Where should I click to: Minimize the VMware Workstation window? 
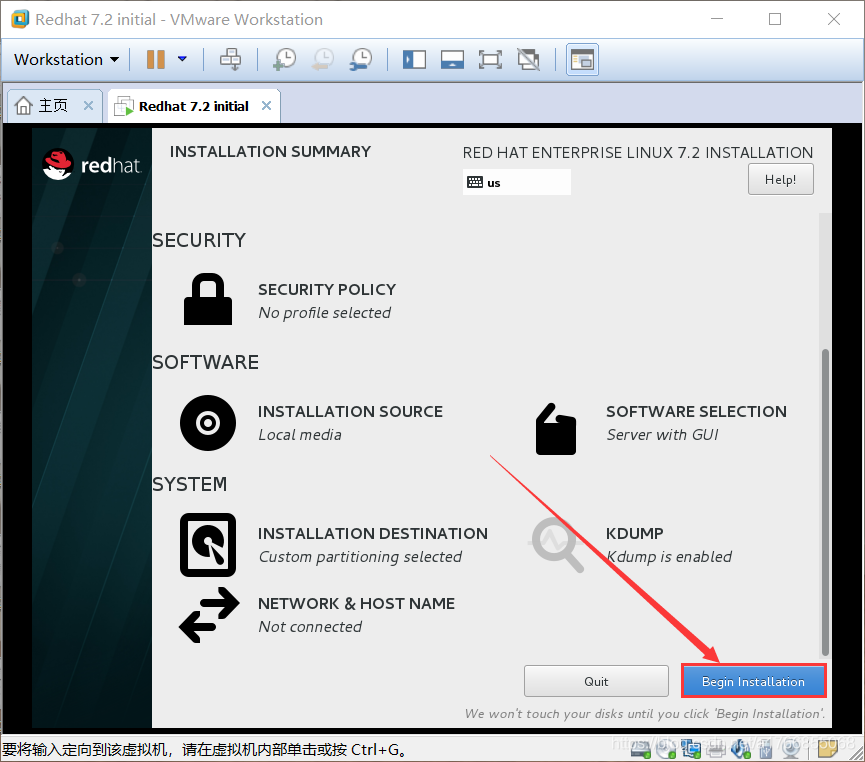coord(717,19)
